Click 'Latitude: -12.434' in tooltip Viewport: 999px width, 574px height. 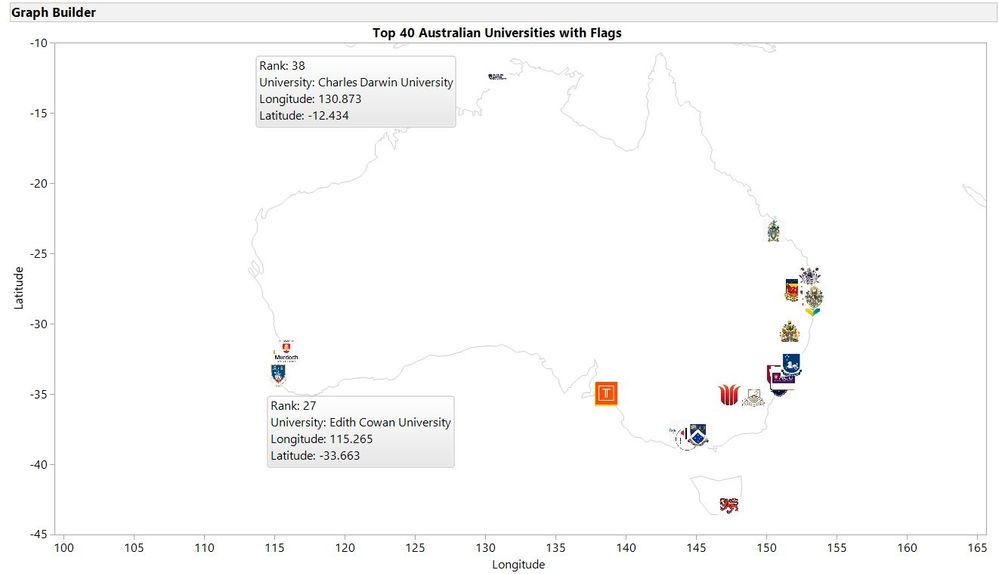tap(304, 115)
